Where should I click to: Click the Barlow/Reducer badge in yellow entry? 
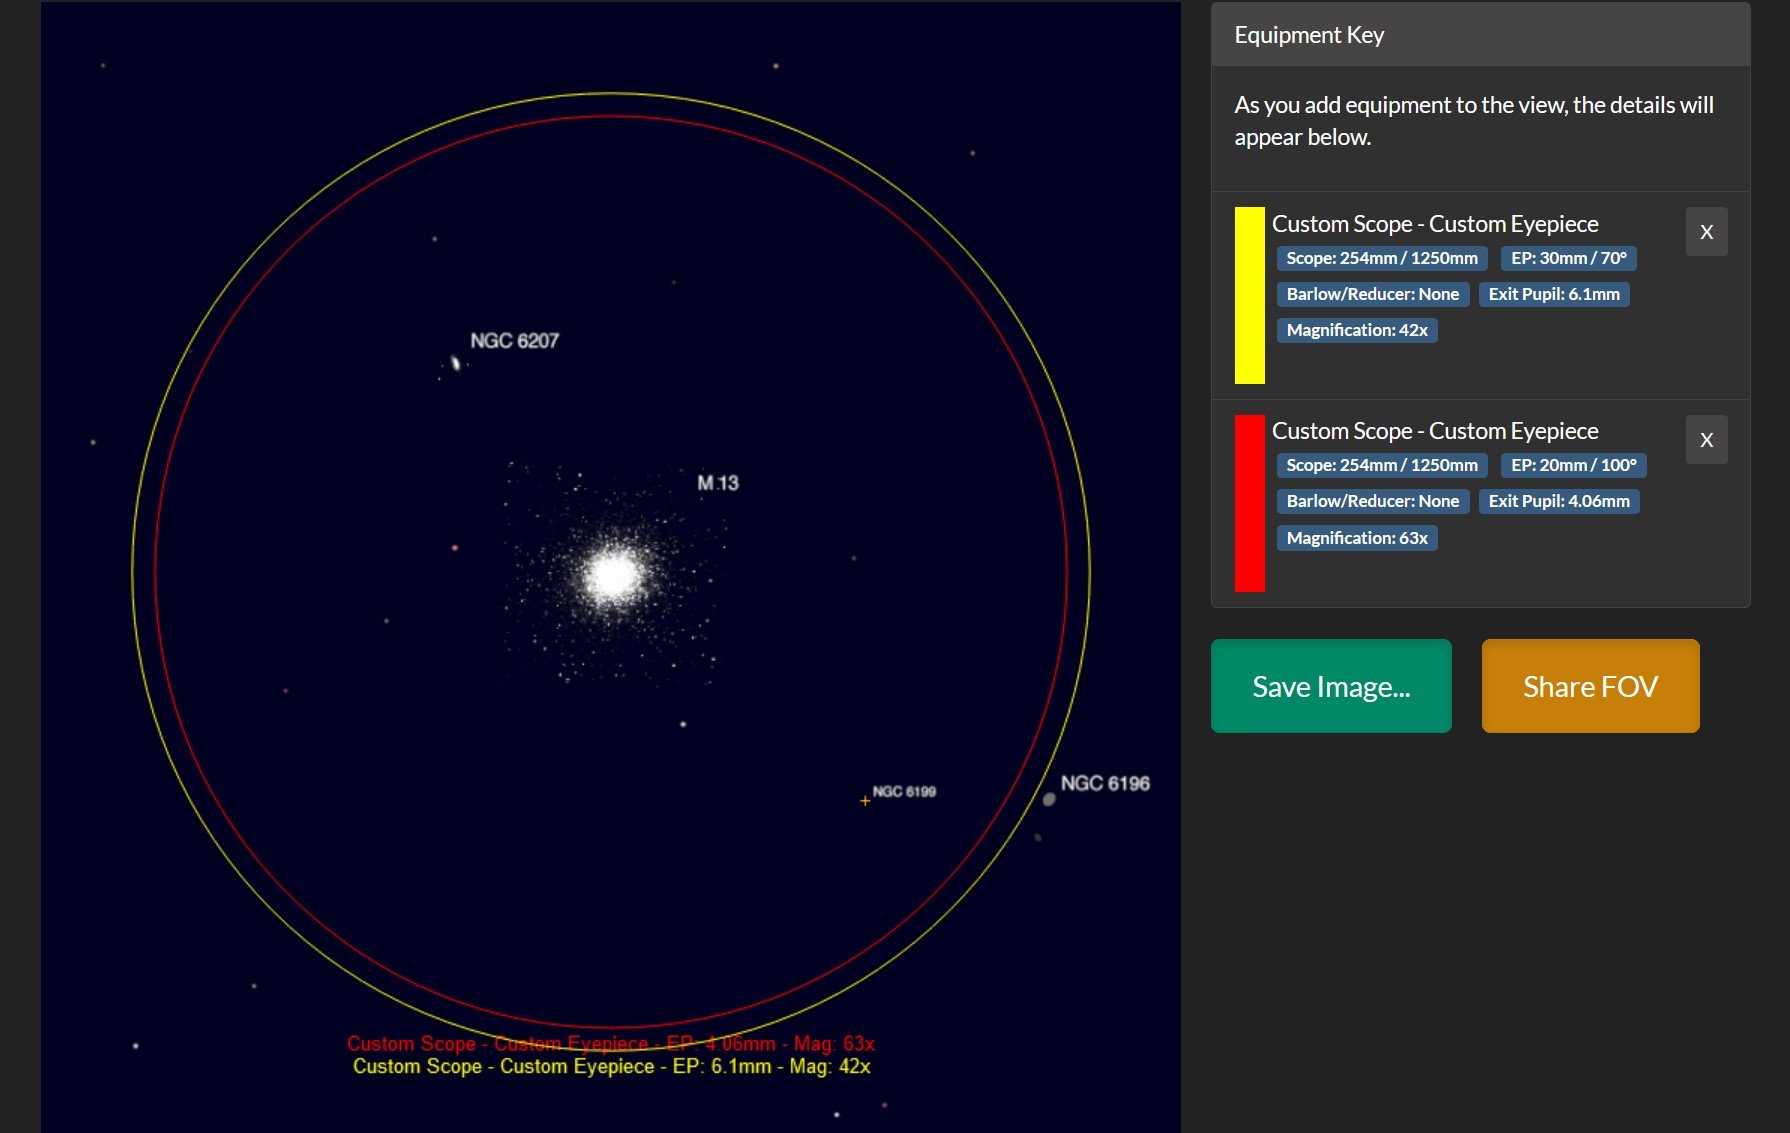(1373, 294)
